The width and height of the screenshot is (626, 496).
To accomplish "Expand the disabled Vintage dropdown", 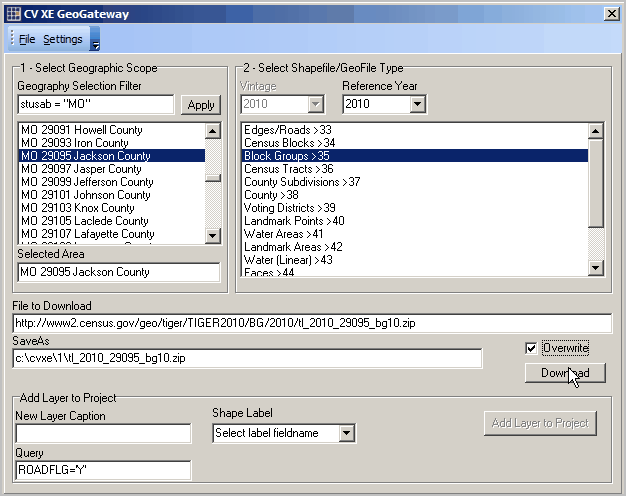I will (315, 104).
